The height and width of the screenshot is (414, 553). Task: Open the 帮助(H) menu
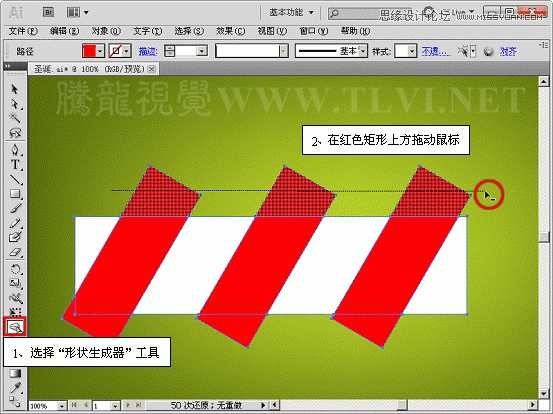tap(356, 31)
